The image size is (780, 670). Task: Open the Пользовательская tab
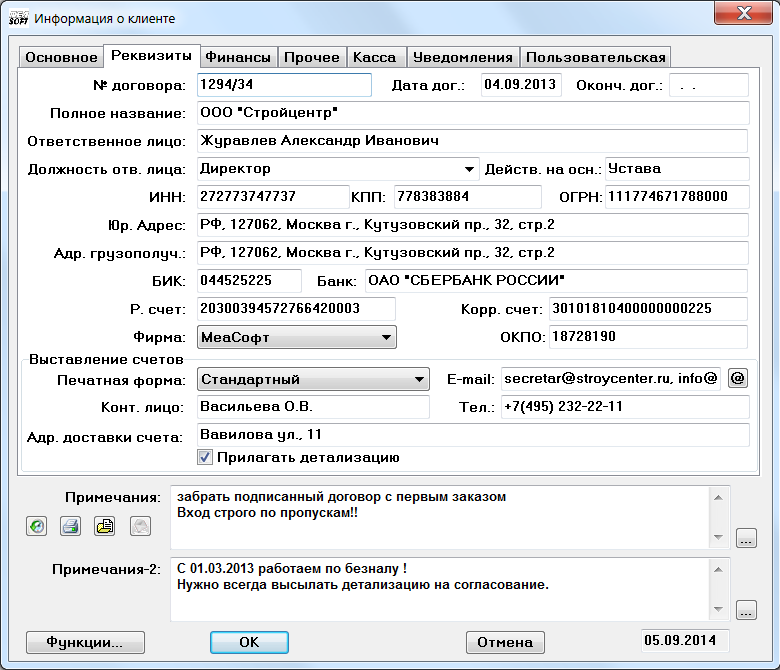click(595, 57)
